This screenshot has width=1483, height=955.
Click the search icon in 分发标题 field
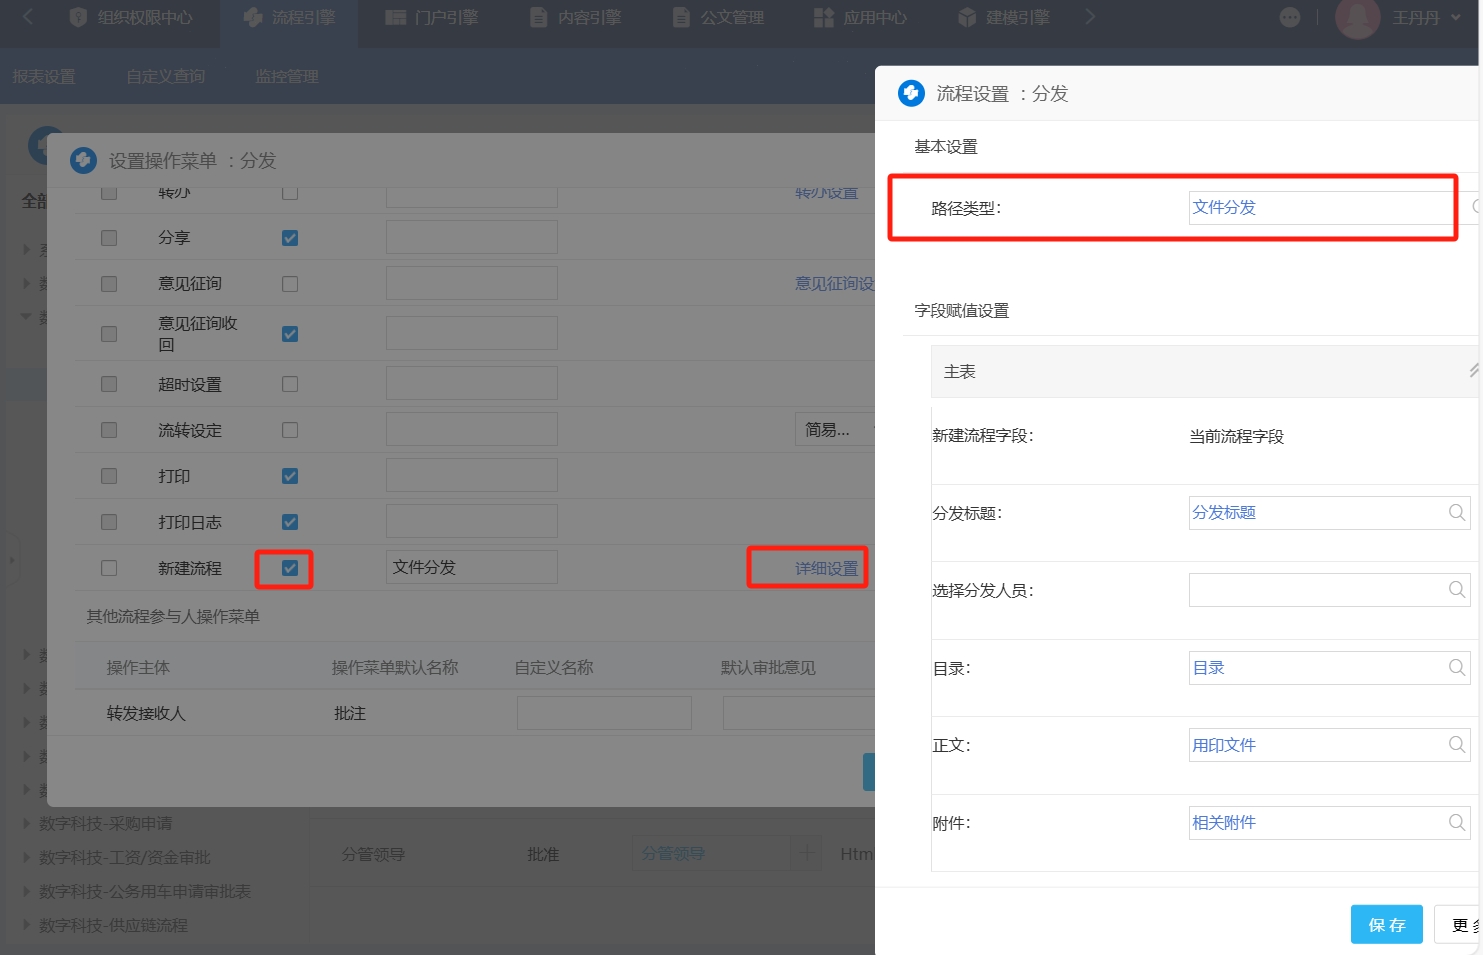tap(1456, 513)
